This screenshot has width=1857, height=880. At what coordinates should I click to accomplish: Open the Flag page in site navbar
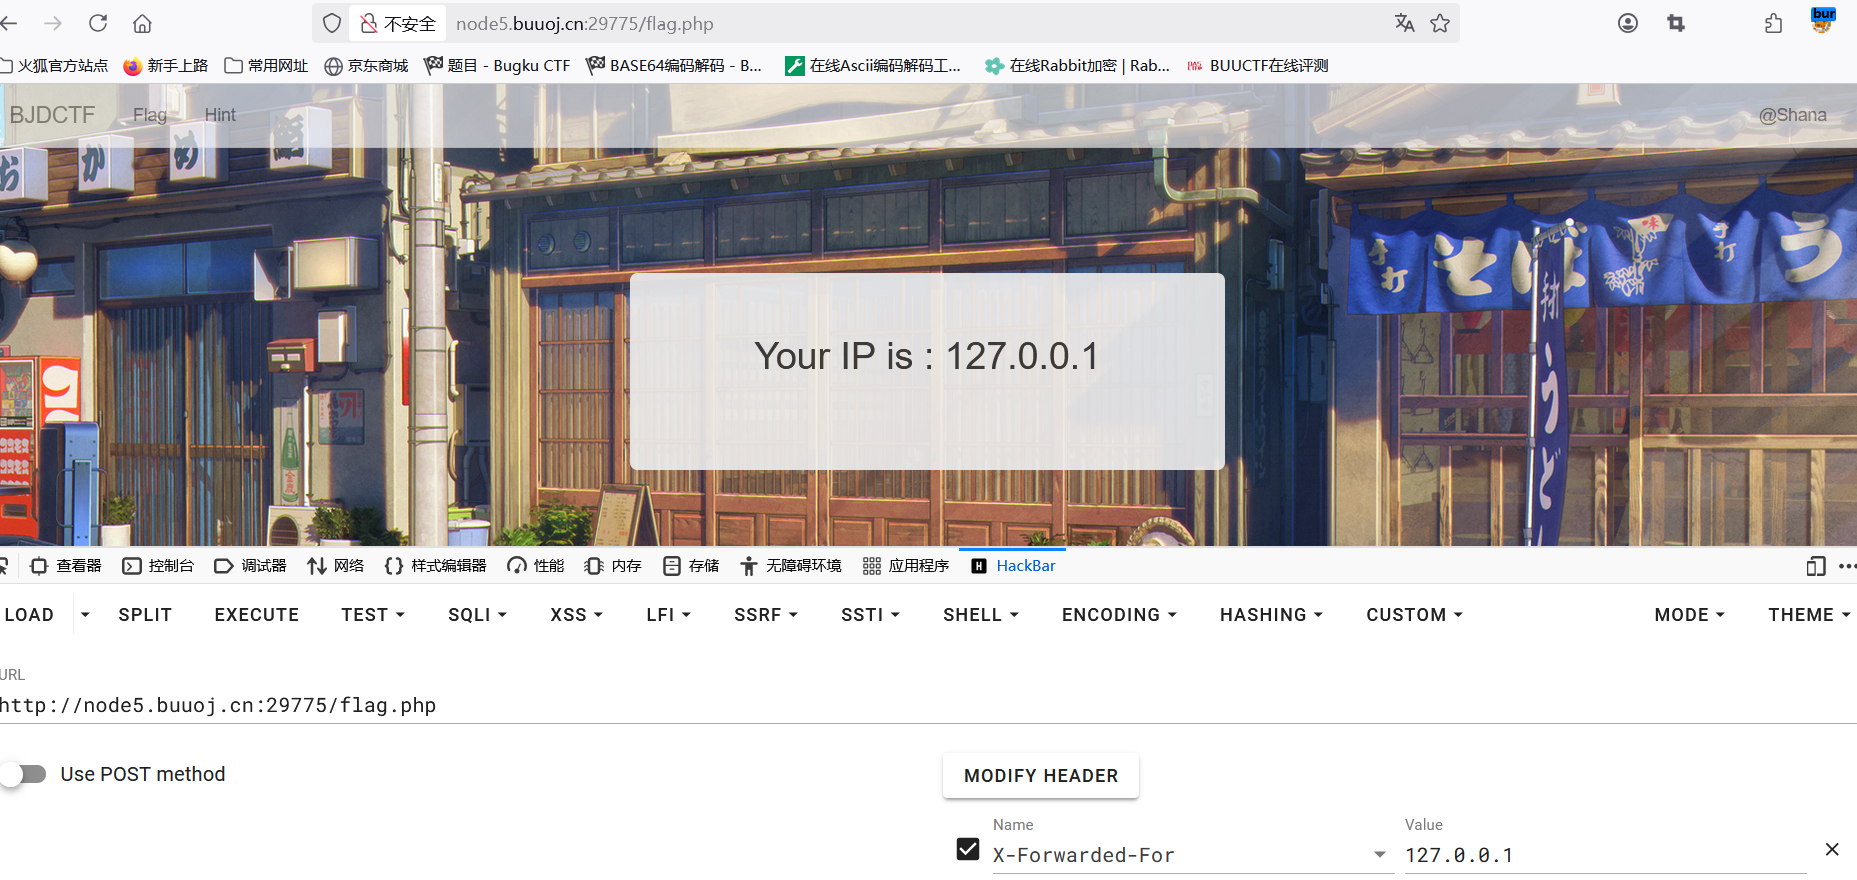pyautogui.click(x=150, y=115)
